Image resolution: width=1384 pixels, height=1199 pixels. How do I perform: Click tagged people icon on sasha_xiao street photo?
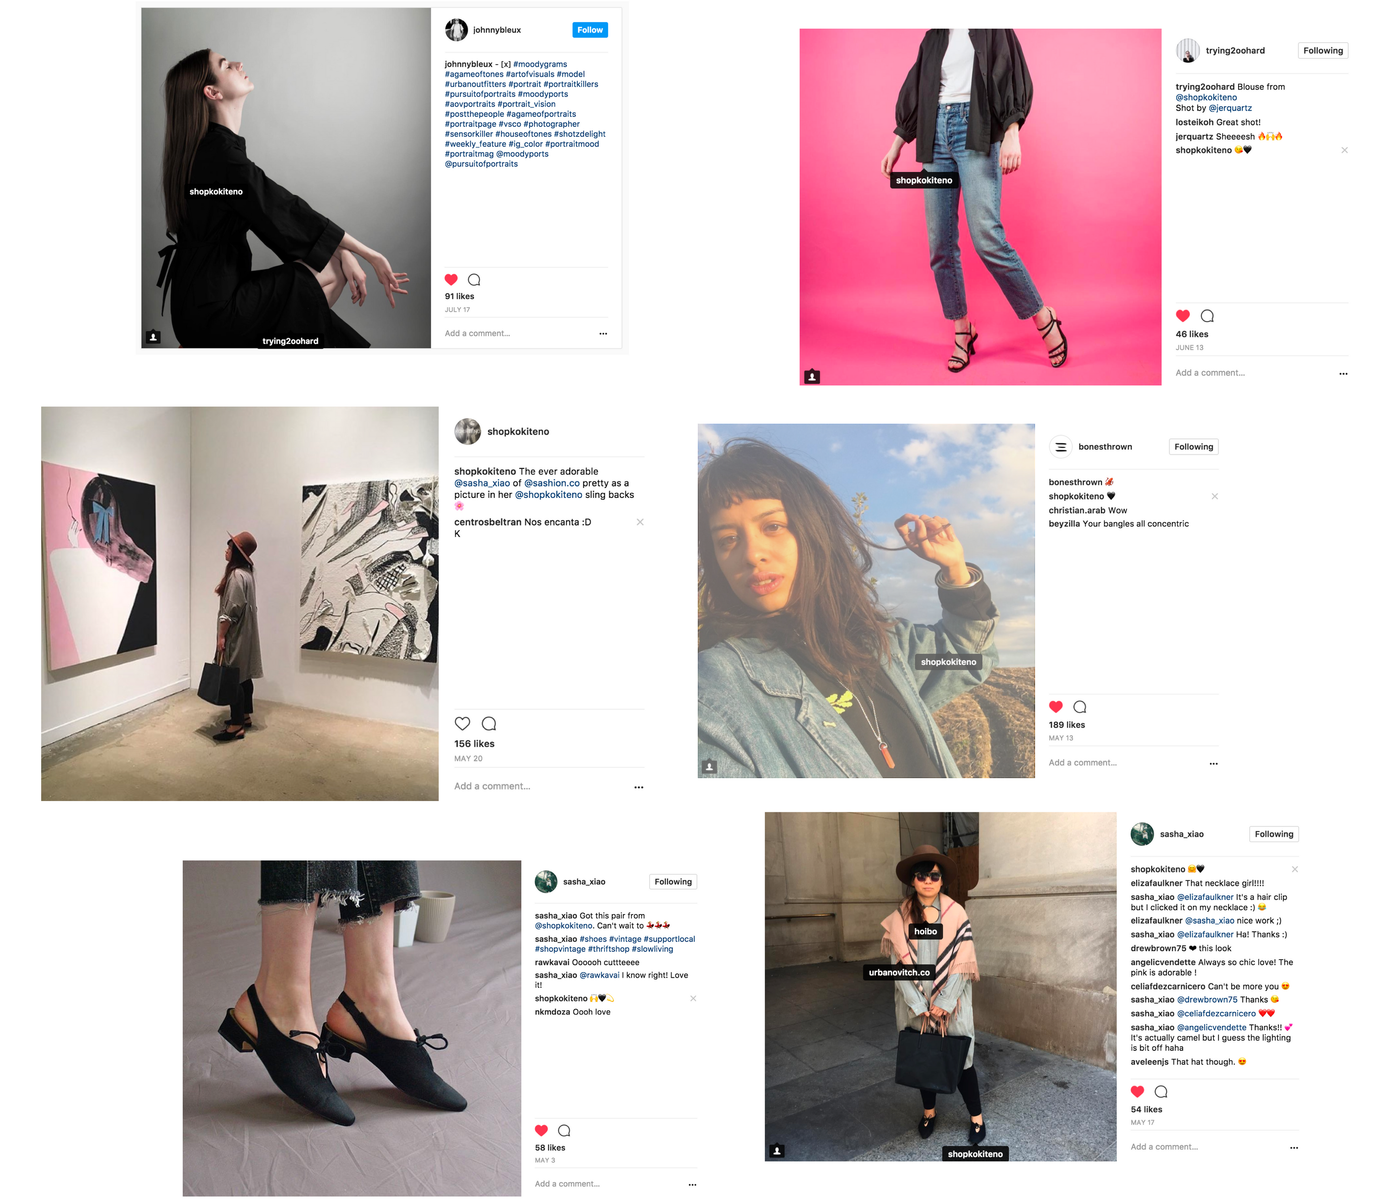(777, 1151)
